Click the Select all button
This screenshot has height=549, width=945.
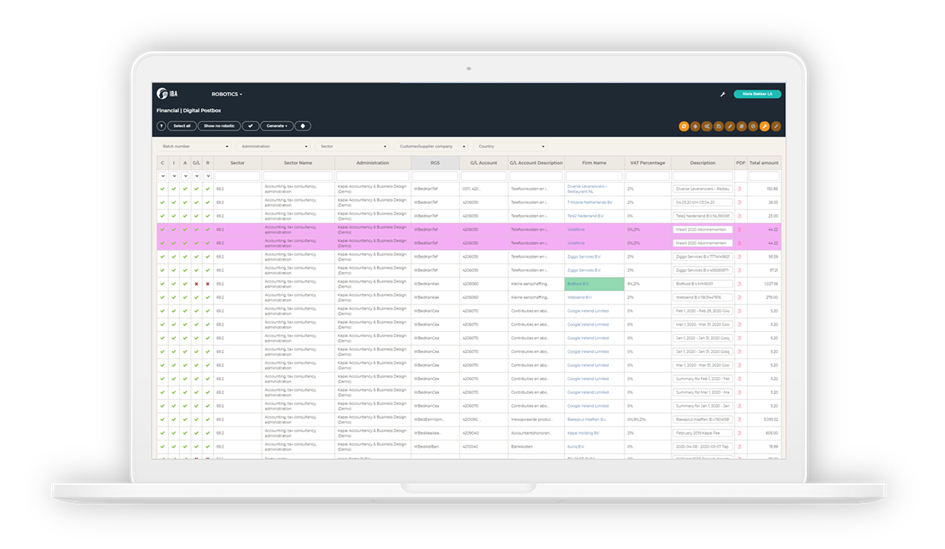(181, 126)
